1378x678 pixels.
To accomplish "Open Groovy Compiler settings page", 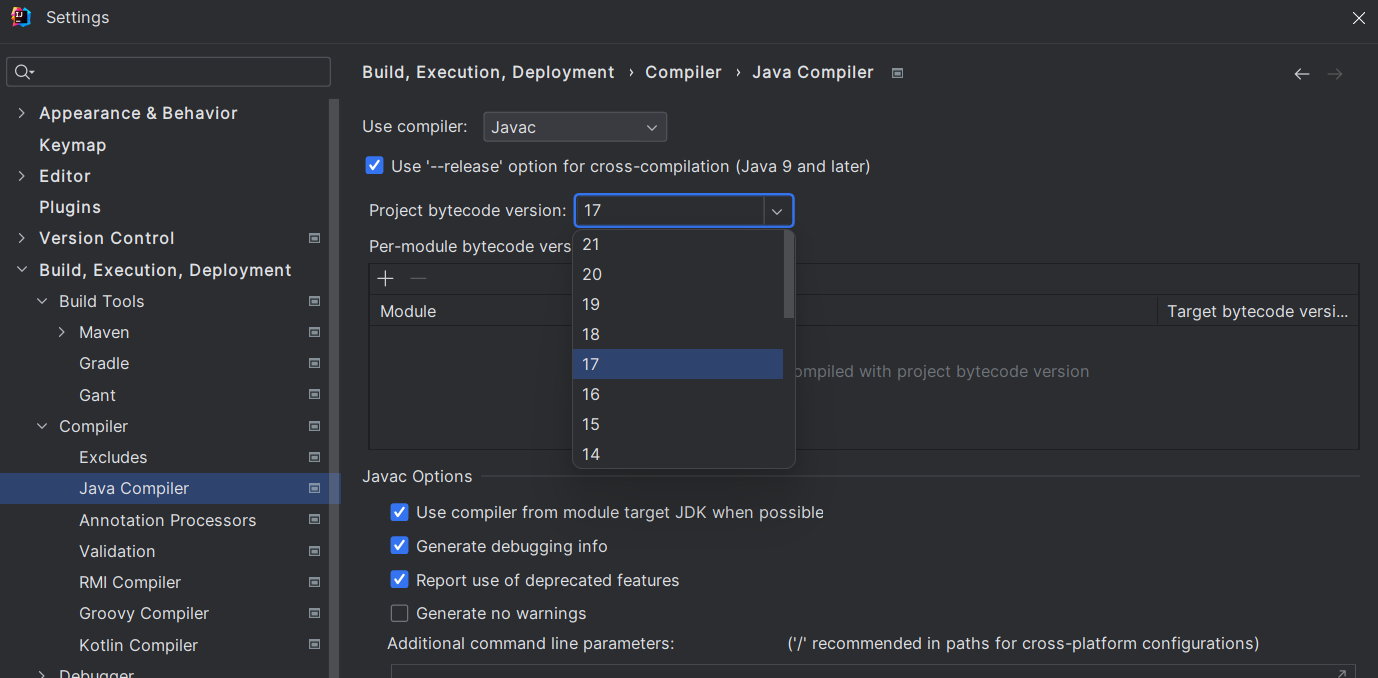I will 144,613.
